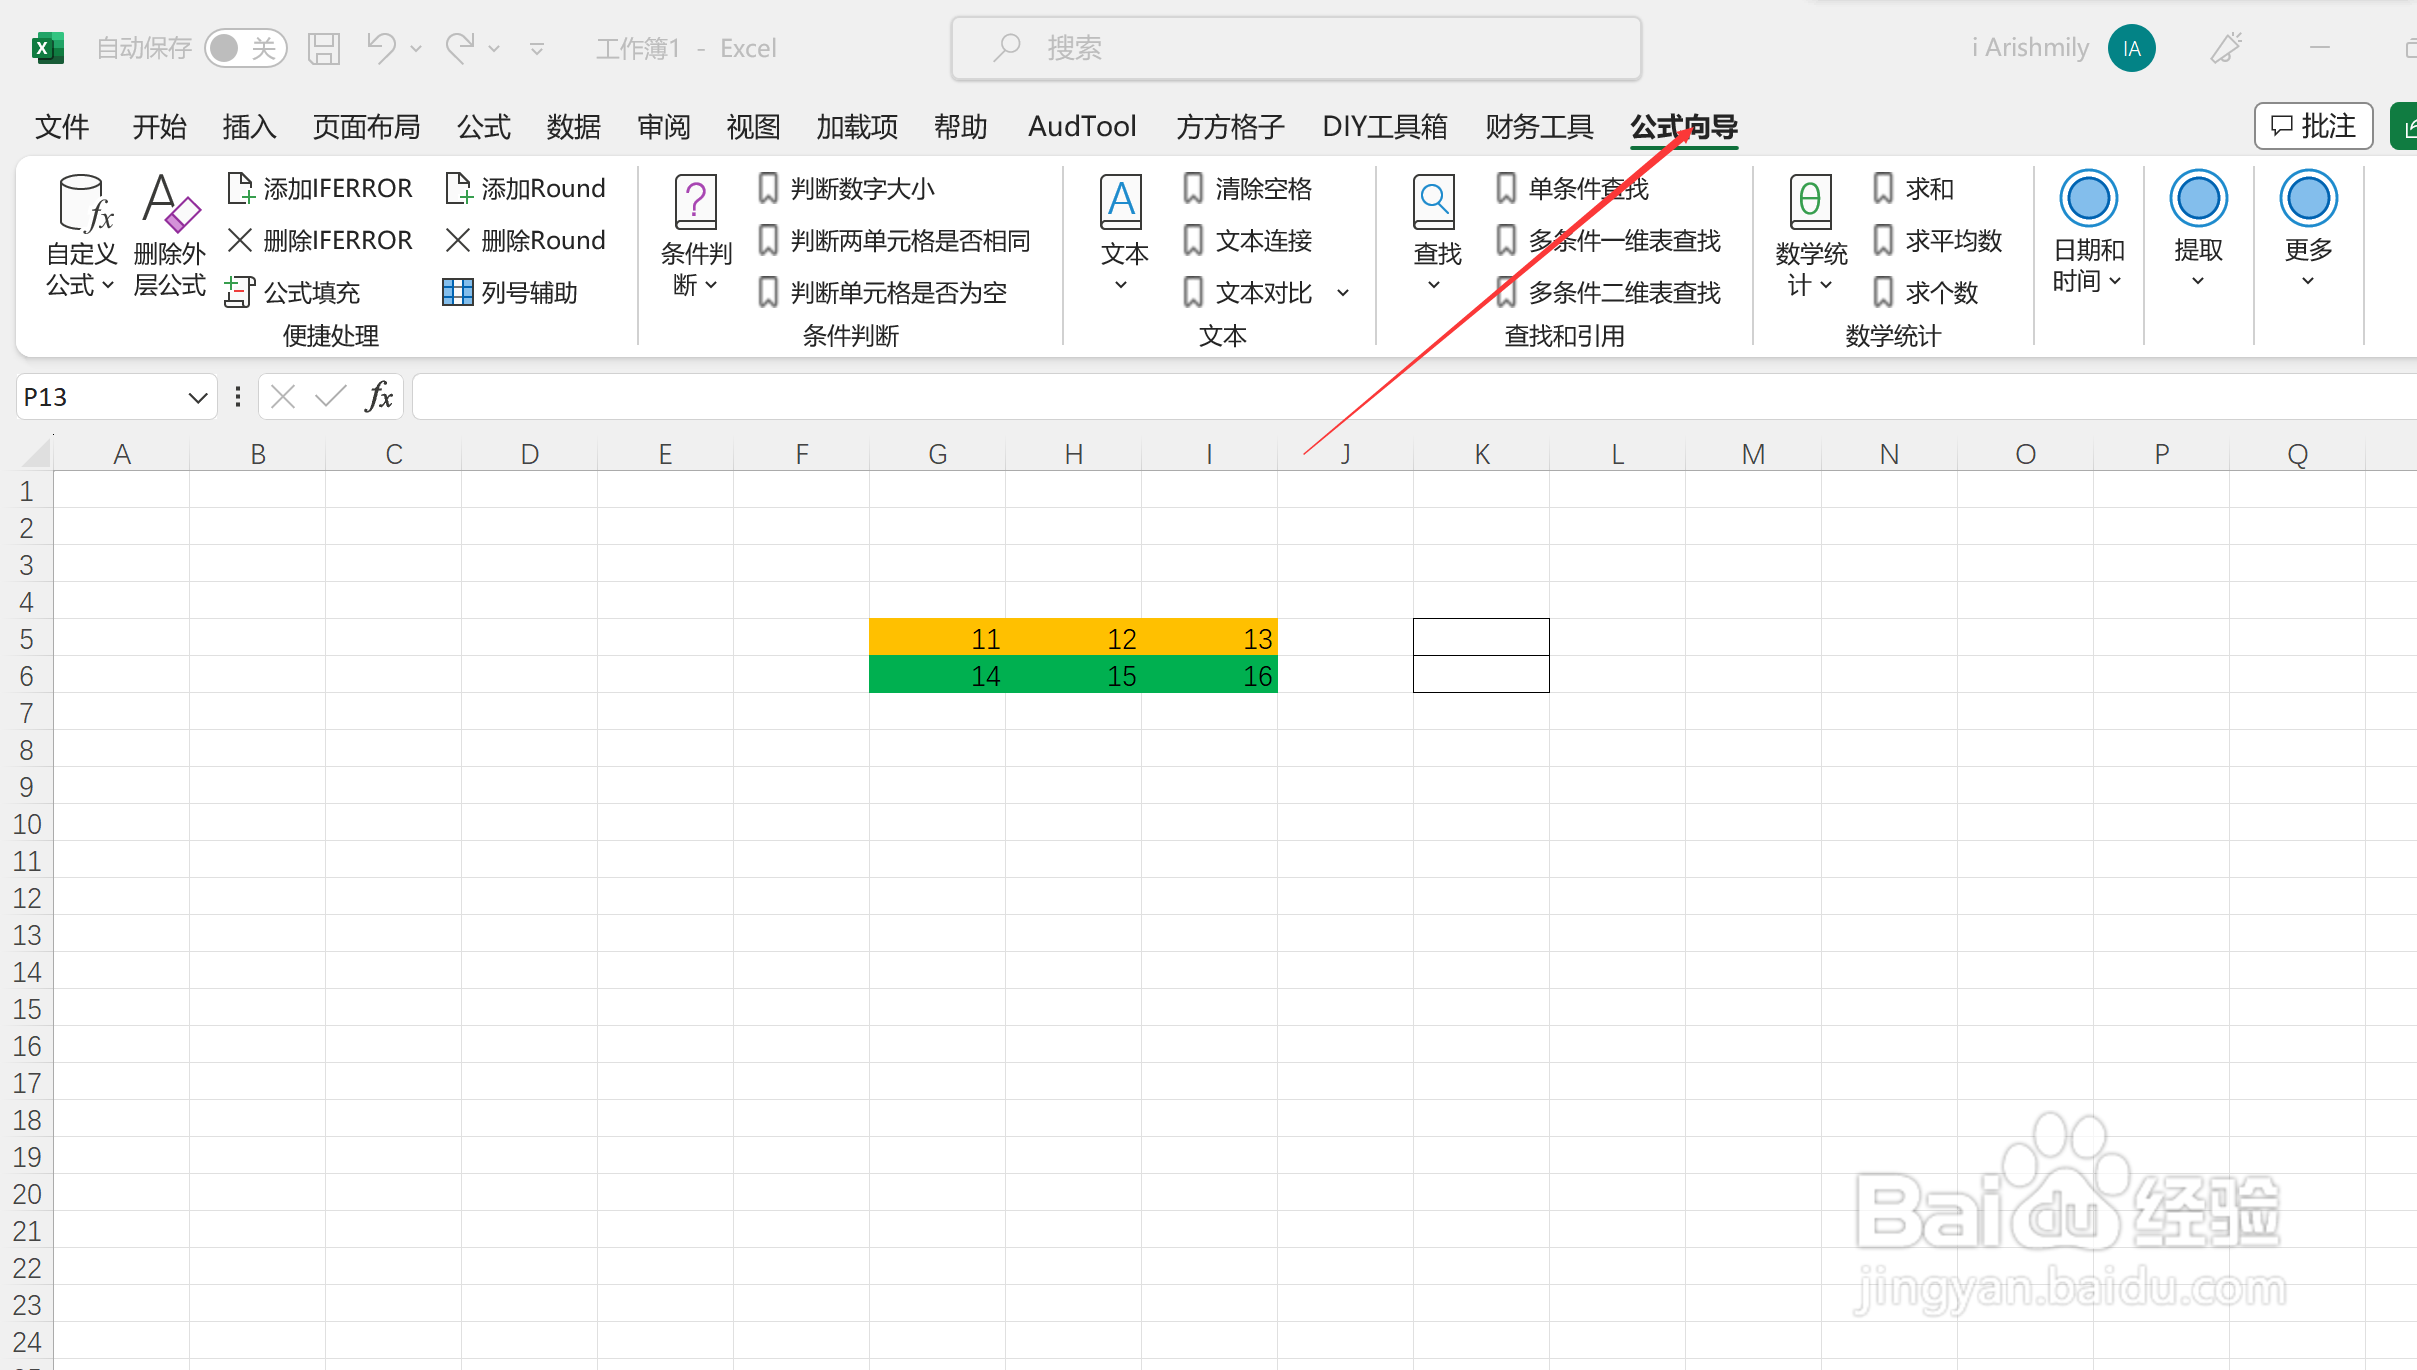Click 删除Round

click(x=526, y=240)
